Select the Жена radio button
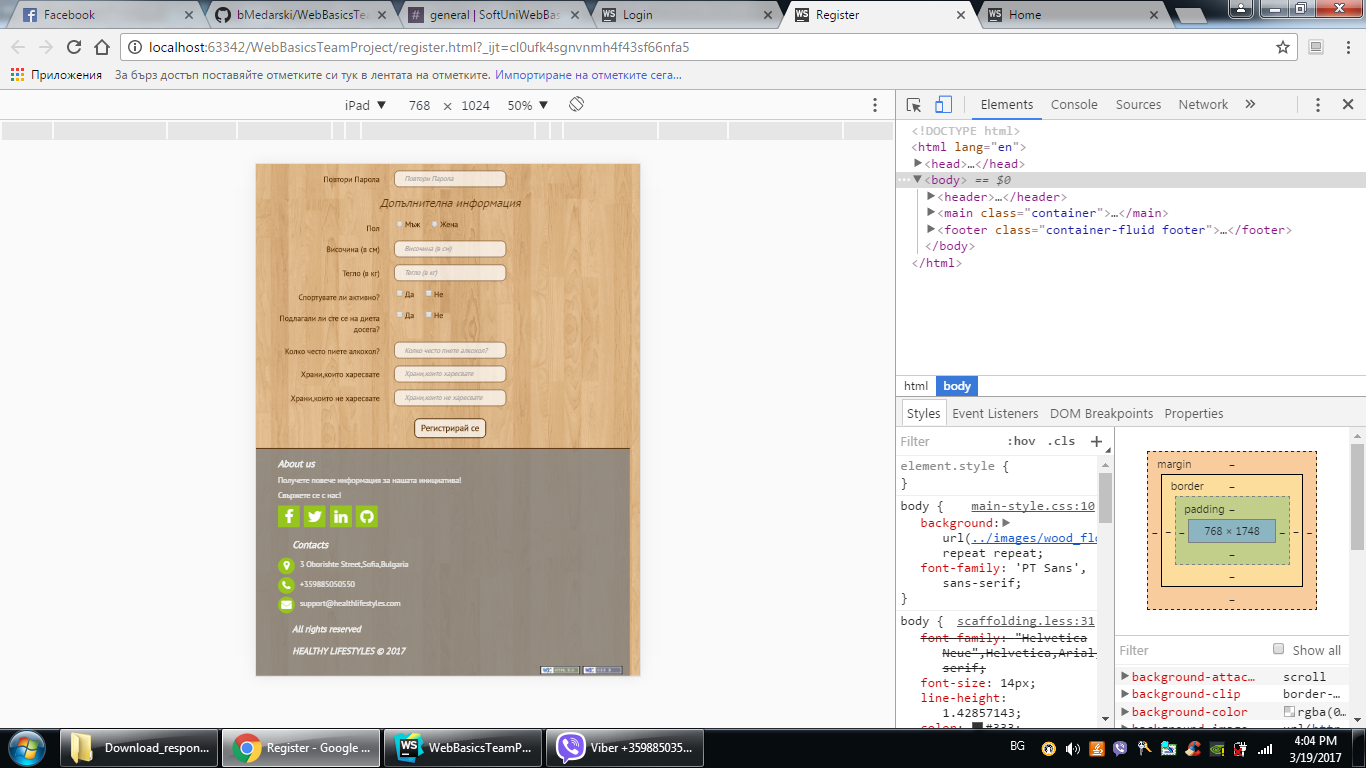This screenshot has width=1366, height=768. (435, 224)
